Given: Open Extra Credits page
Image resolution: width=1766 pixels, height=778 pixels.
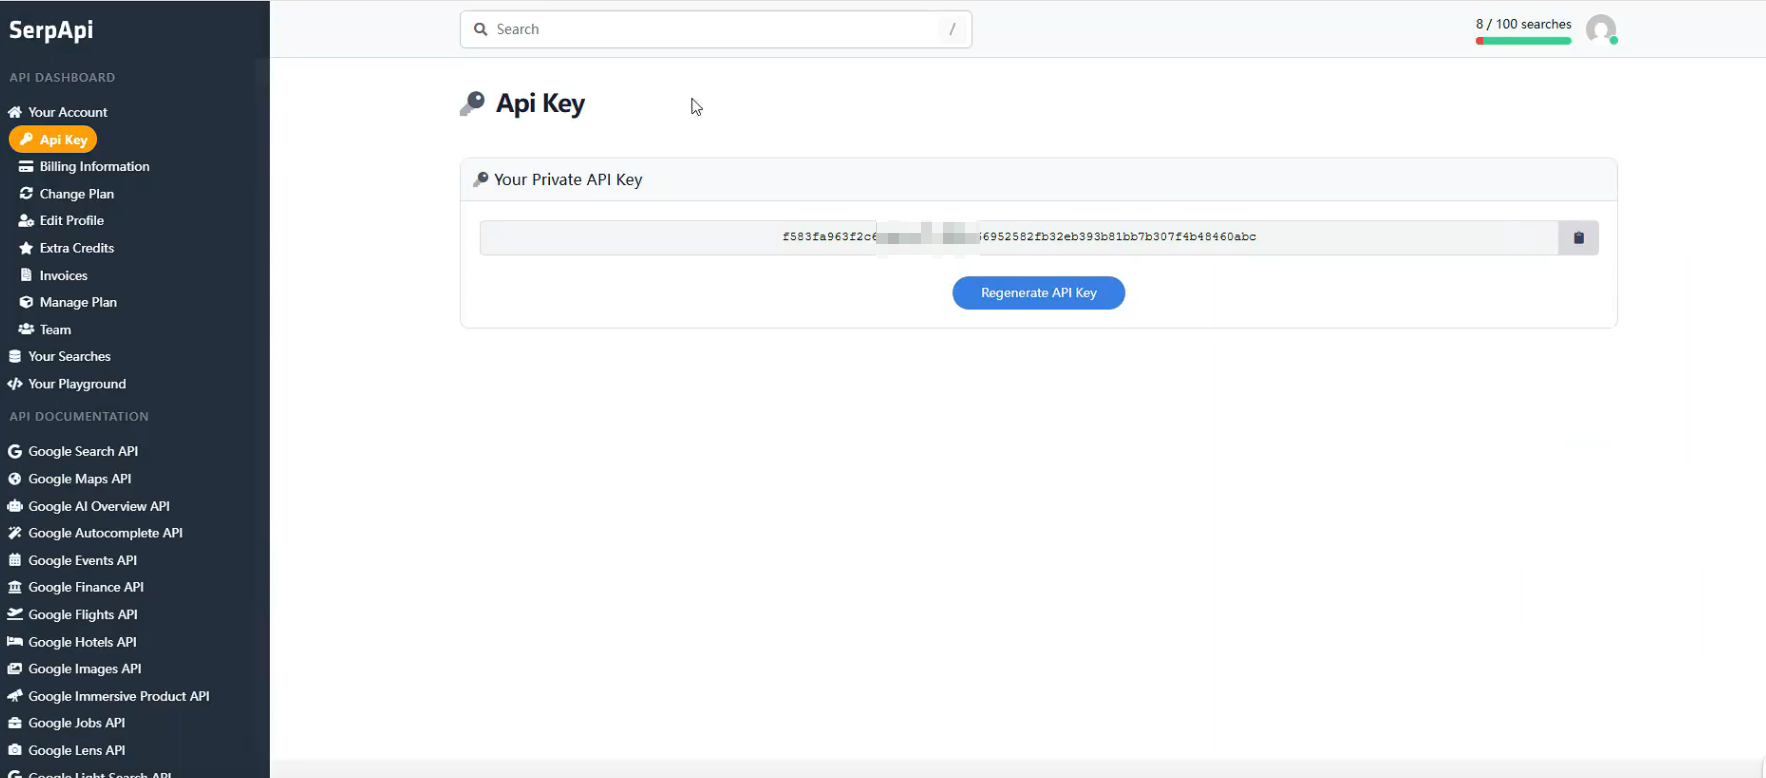Looking at the screenshot, I should point(76,248).
